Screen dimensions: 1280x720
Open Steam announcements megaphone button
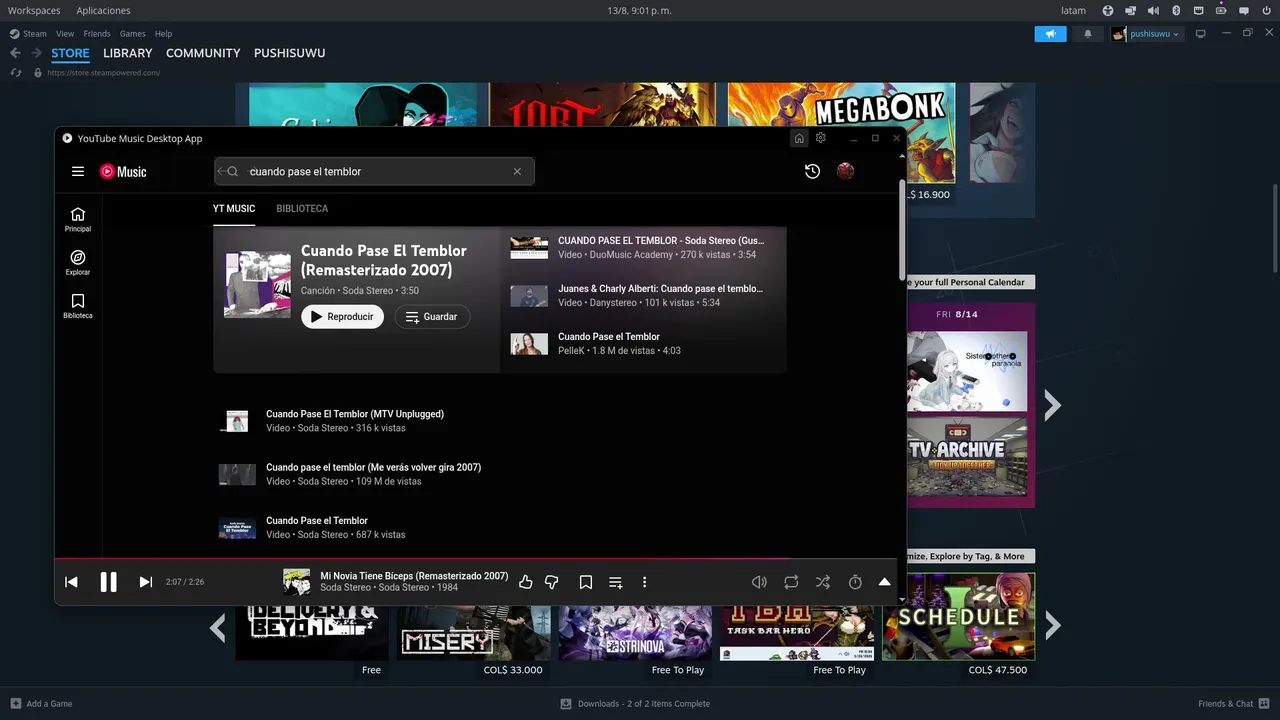[x=1050, y=34]
